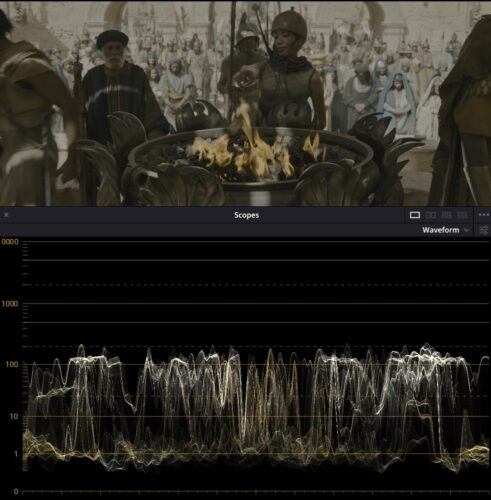This screenshot has width=491, height=500.
Task: Click the 10 nit scale label
Action: click(x=14, y=416)
